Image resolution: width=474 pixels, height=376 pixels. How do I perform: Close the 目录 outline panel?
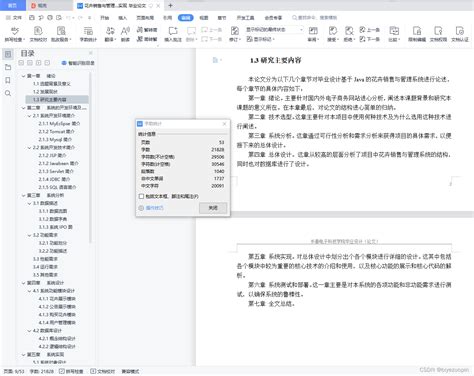pyautogui.click(x=91, y=53)
